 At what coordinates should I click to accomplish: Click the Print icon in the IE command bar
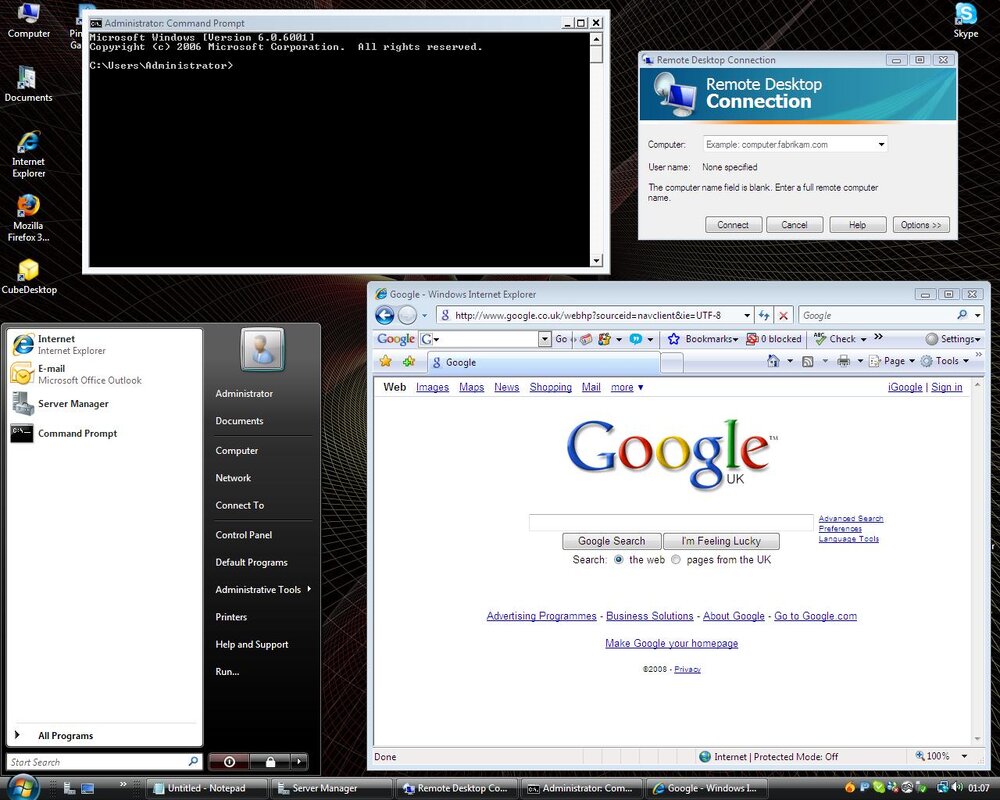point(844,361)
